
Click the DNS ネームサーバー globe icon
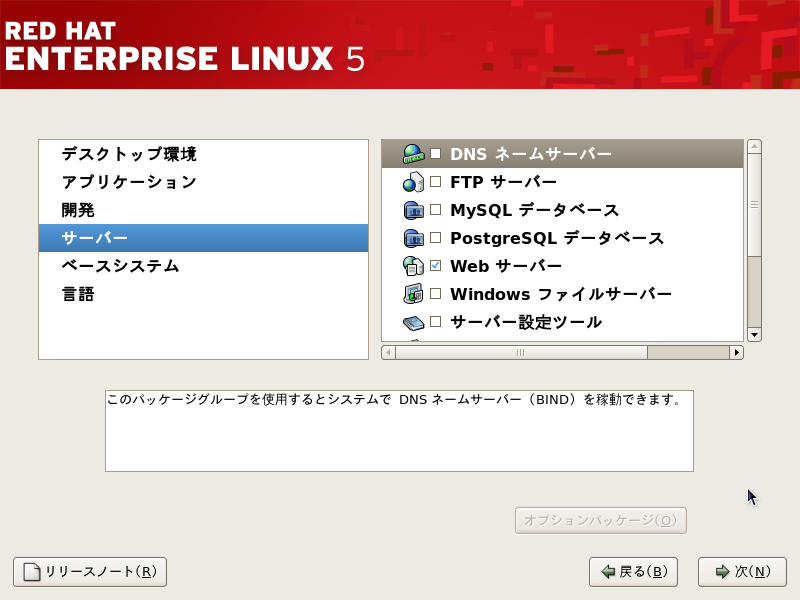(x=413, y=154)
